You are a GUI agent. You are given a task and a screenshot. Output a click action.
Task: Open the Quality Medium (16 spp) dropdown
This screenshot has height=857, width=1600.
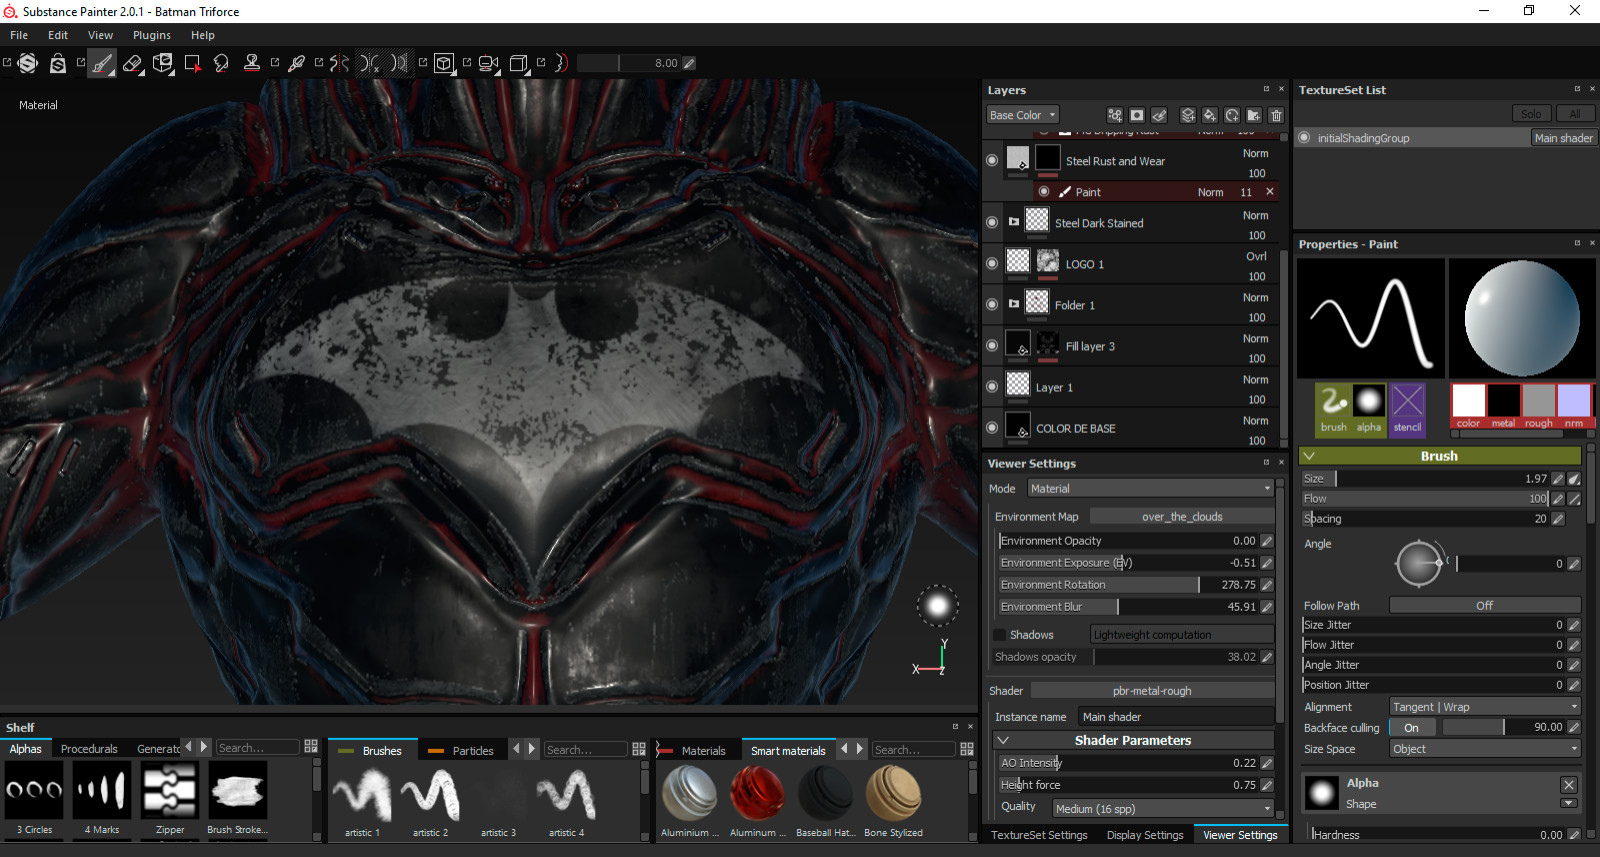point(1163,809)
